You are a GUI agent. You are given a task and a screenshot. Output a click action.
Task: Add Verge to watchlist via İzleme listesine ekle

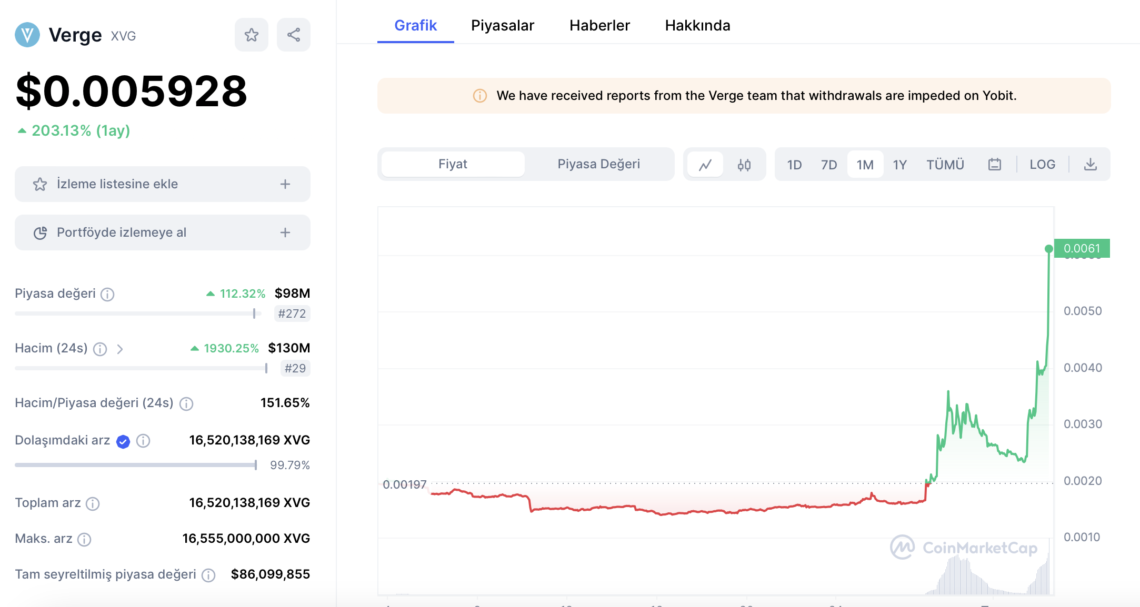[162, 184]
